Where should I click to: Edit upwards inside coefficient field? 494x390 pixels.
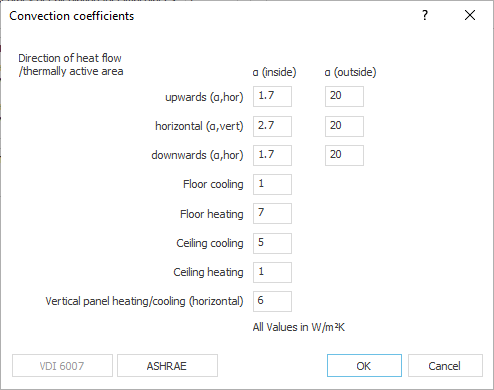272,96
